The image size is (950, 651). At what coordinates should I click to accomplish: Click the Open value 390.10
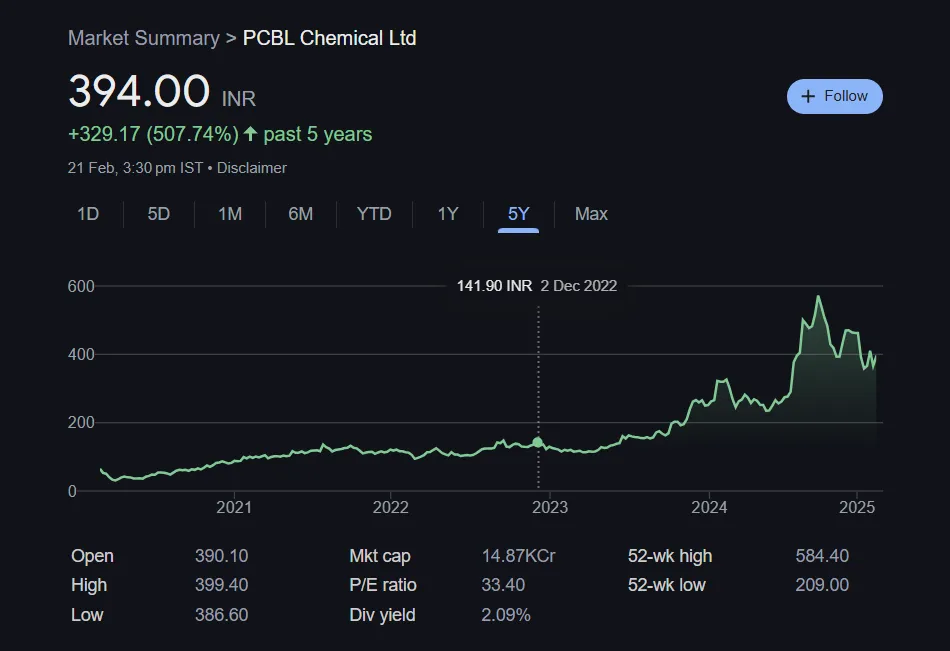click(x=221, y=556)
